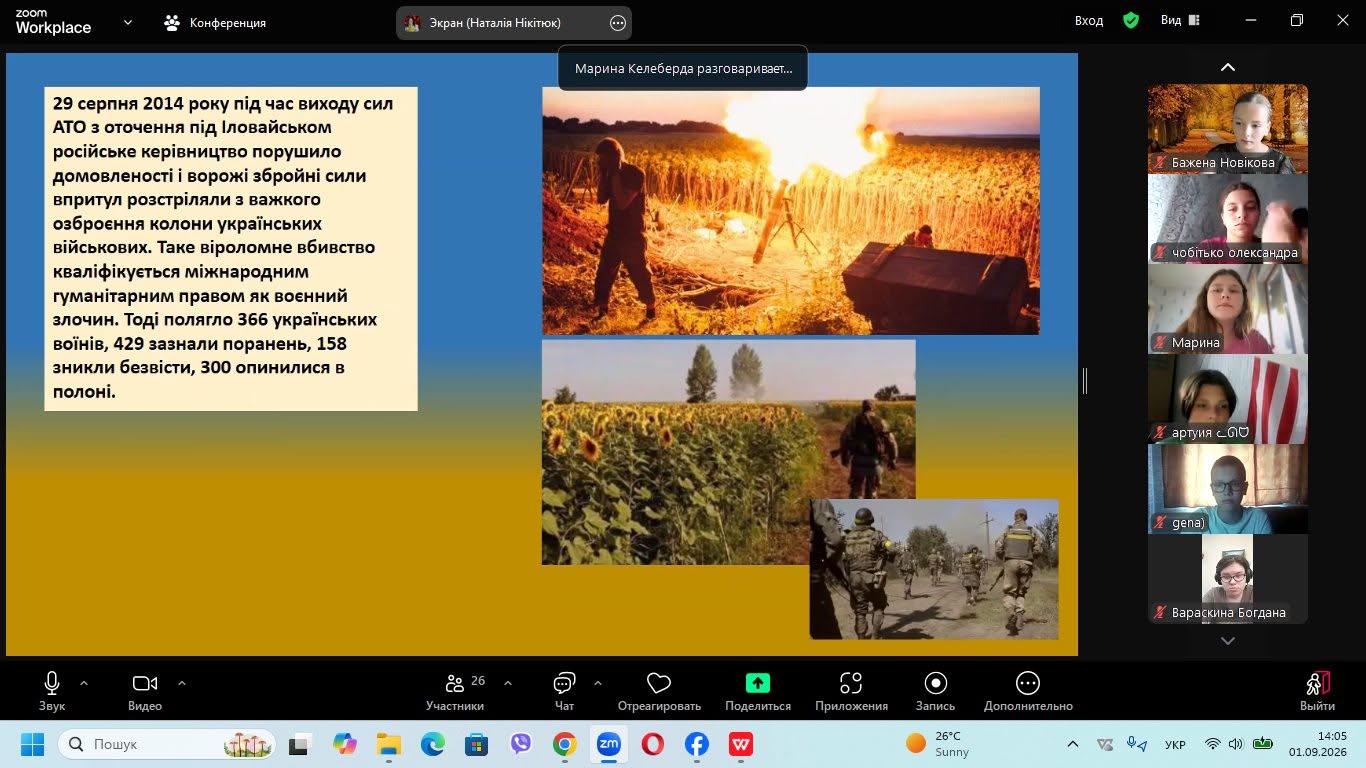
Task: Open the Чат chat icon
Action: (x=564, y=683)
